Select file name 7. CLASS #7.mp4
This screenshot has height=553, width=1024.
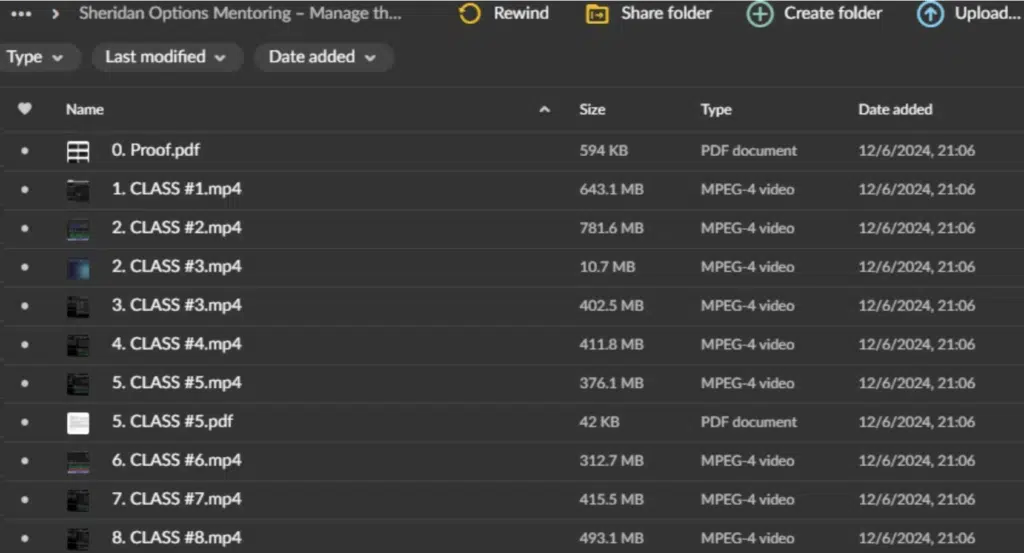tap(176, 499)
